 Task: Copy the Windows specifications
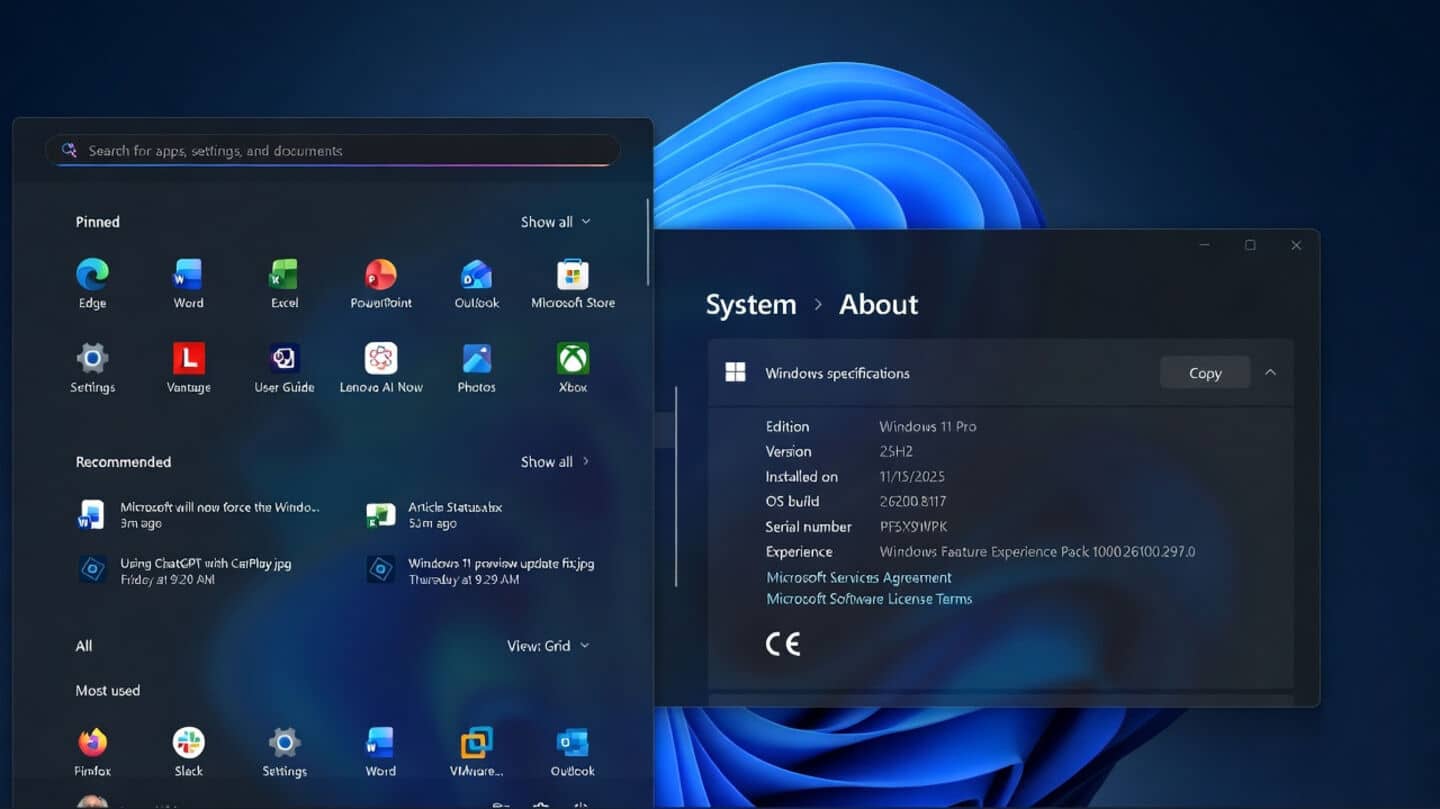click(x=1205, y=373)
